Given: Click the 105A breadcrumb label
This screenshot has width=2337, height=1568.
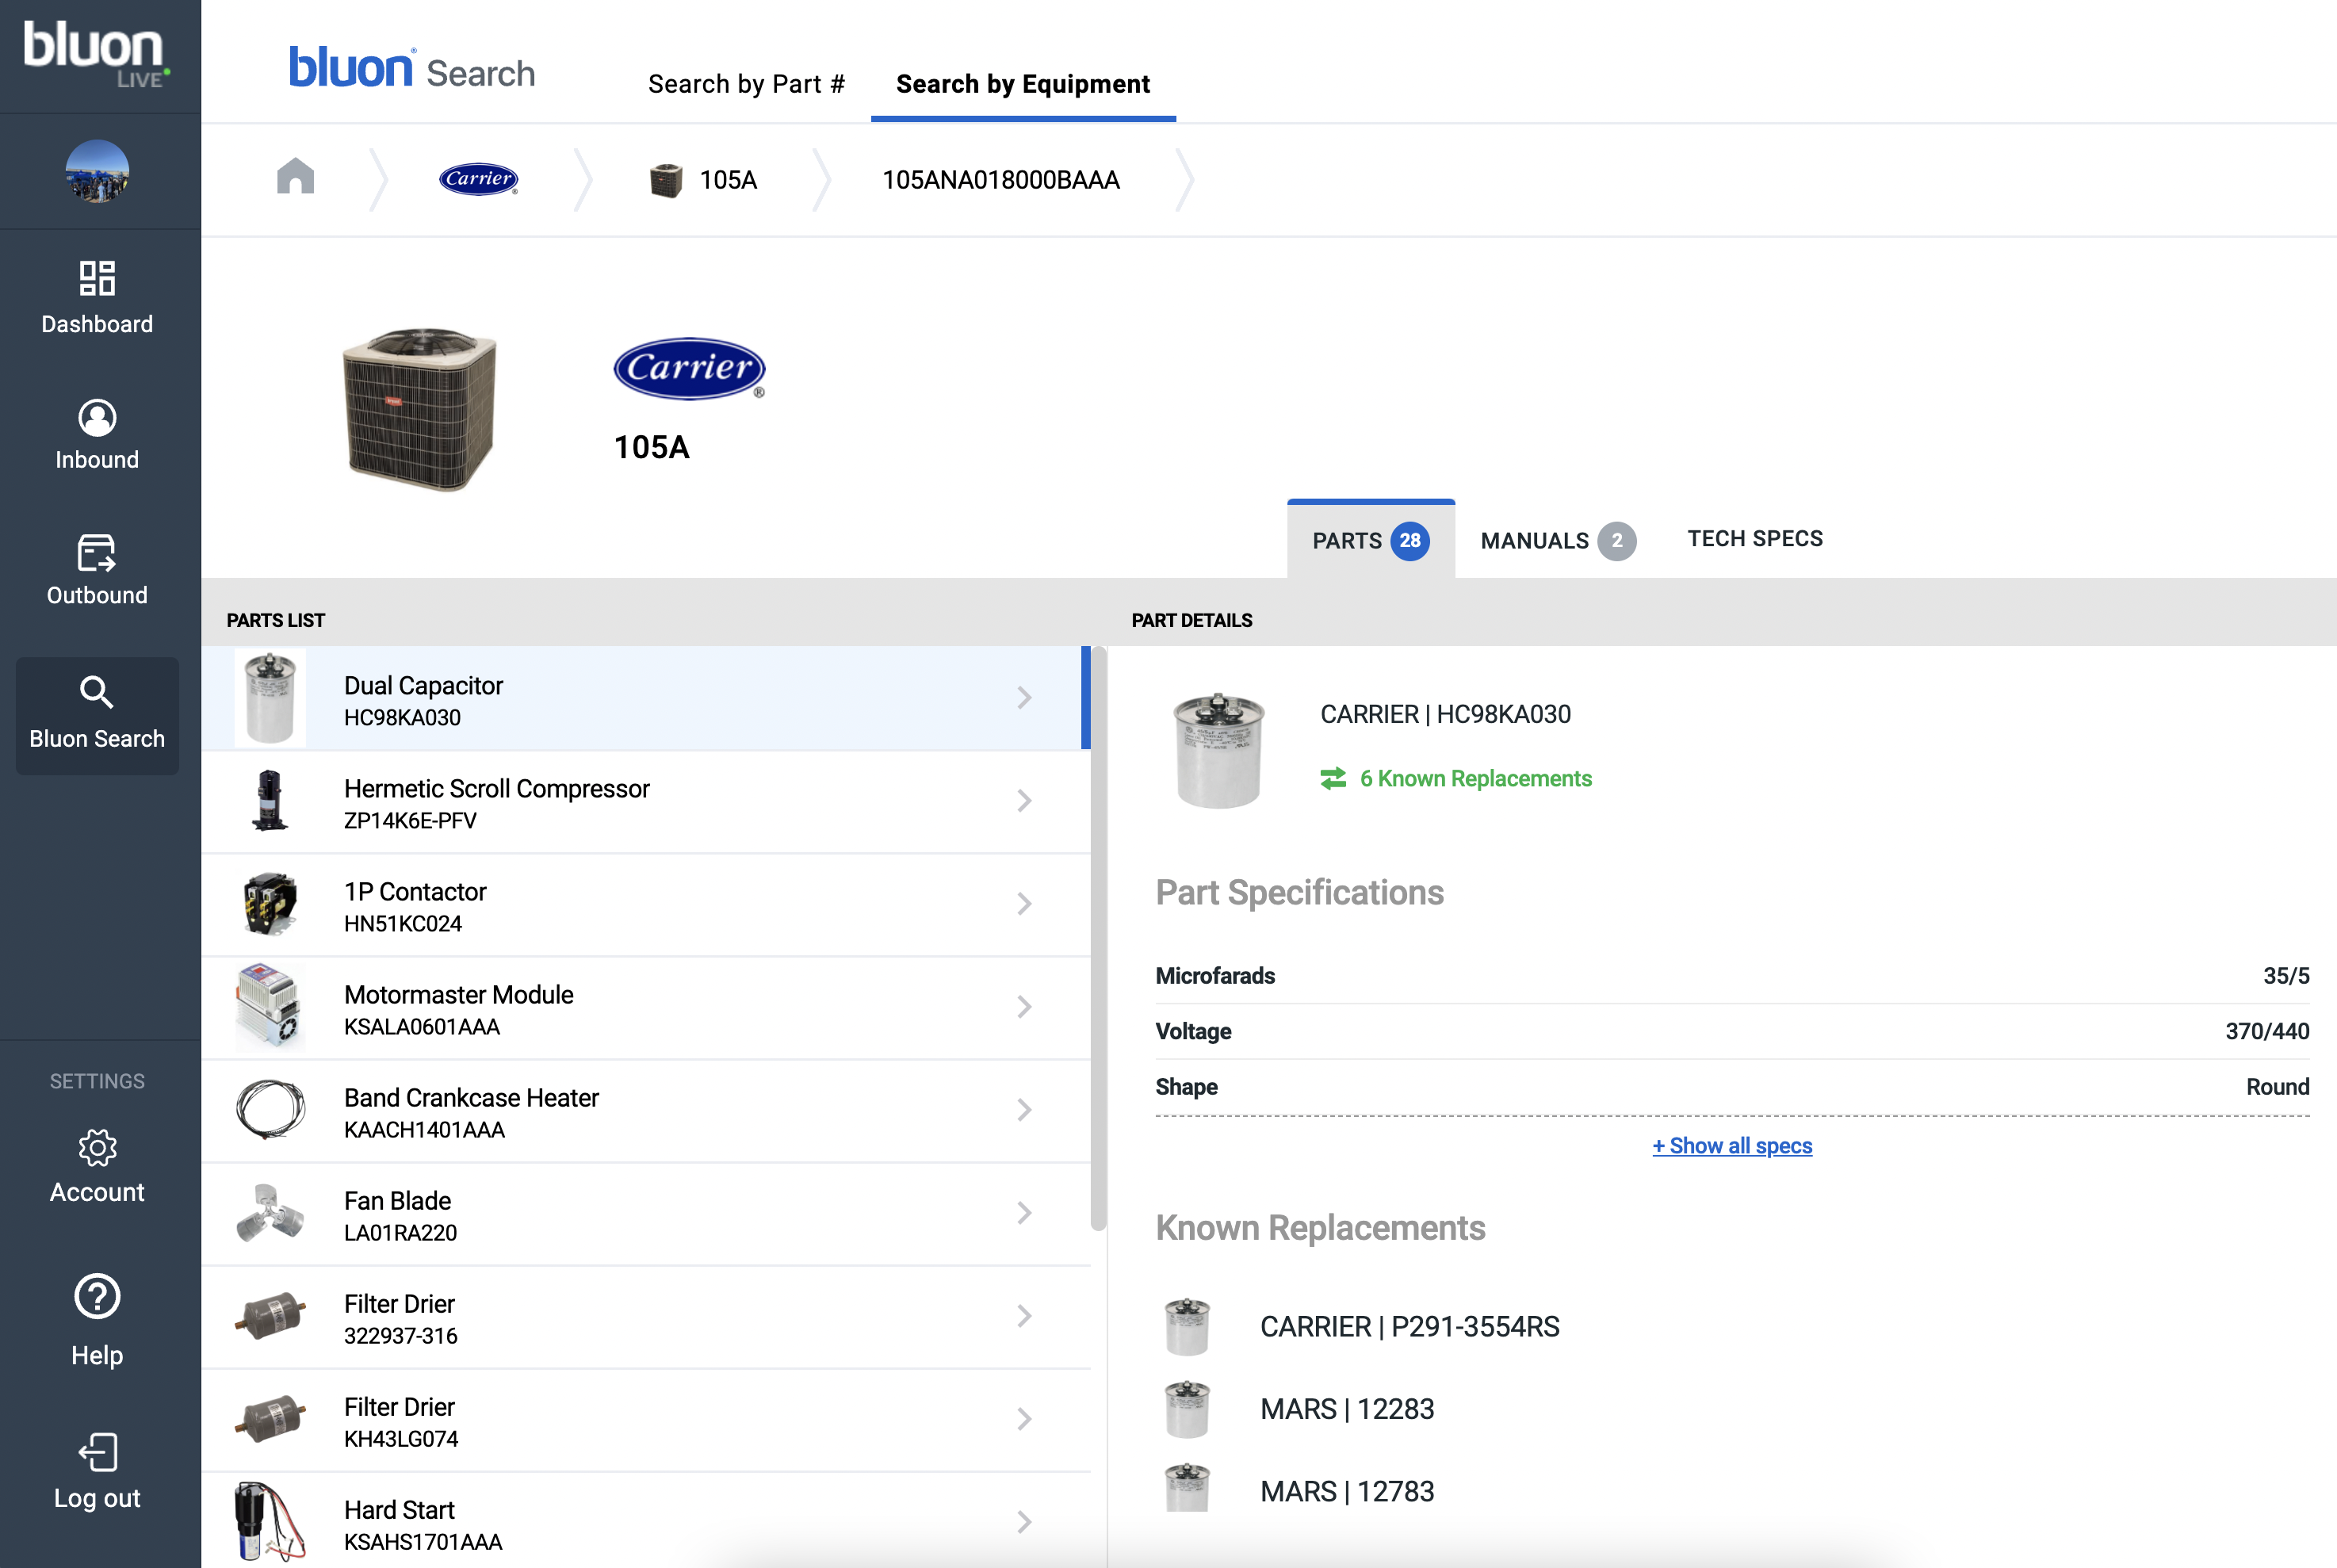Looking at the screenshot, I should click(728, 180).
